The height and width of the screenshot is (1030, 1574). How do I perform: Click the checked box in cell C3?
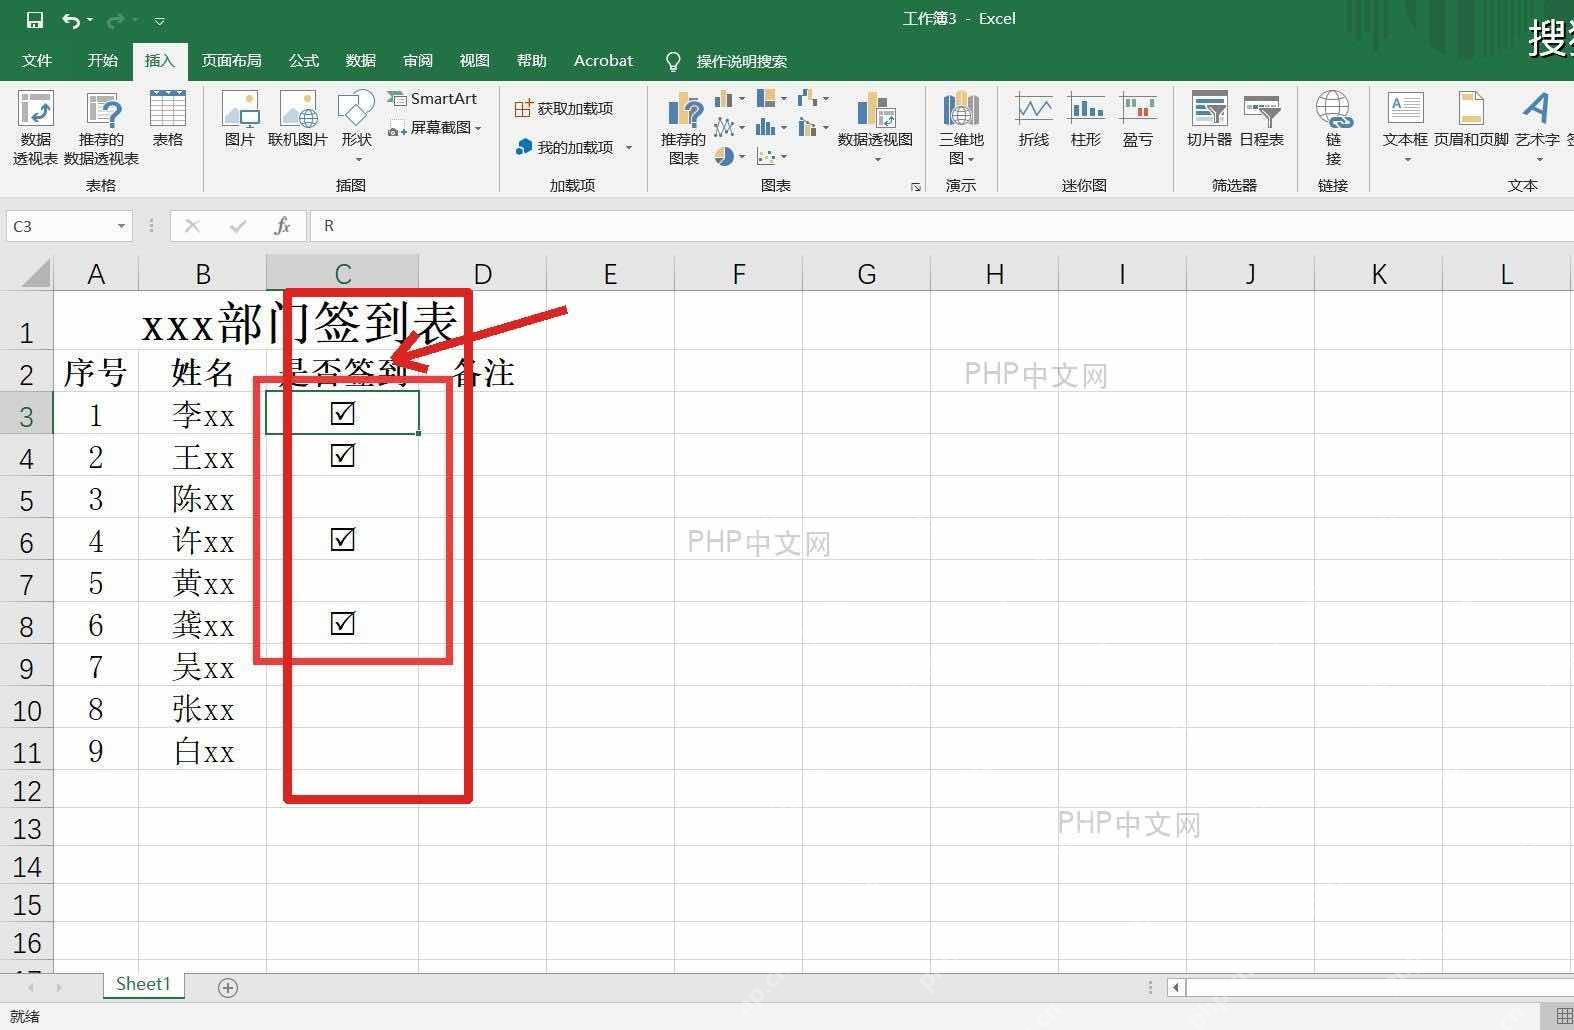343,413
